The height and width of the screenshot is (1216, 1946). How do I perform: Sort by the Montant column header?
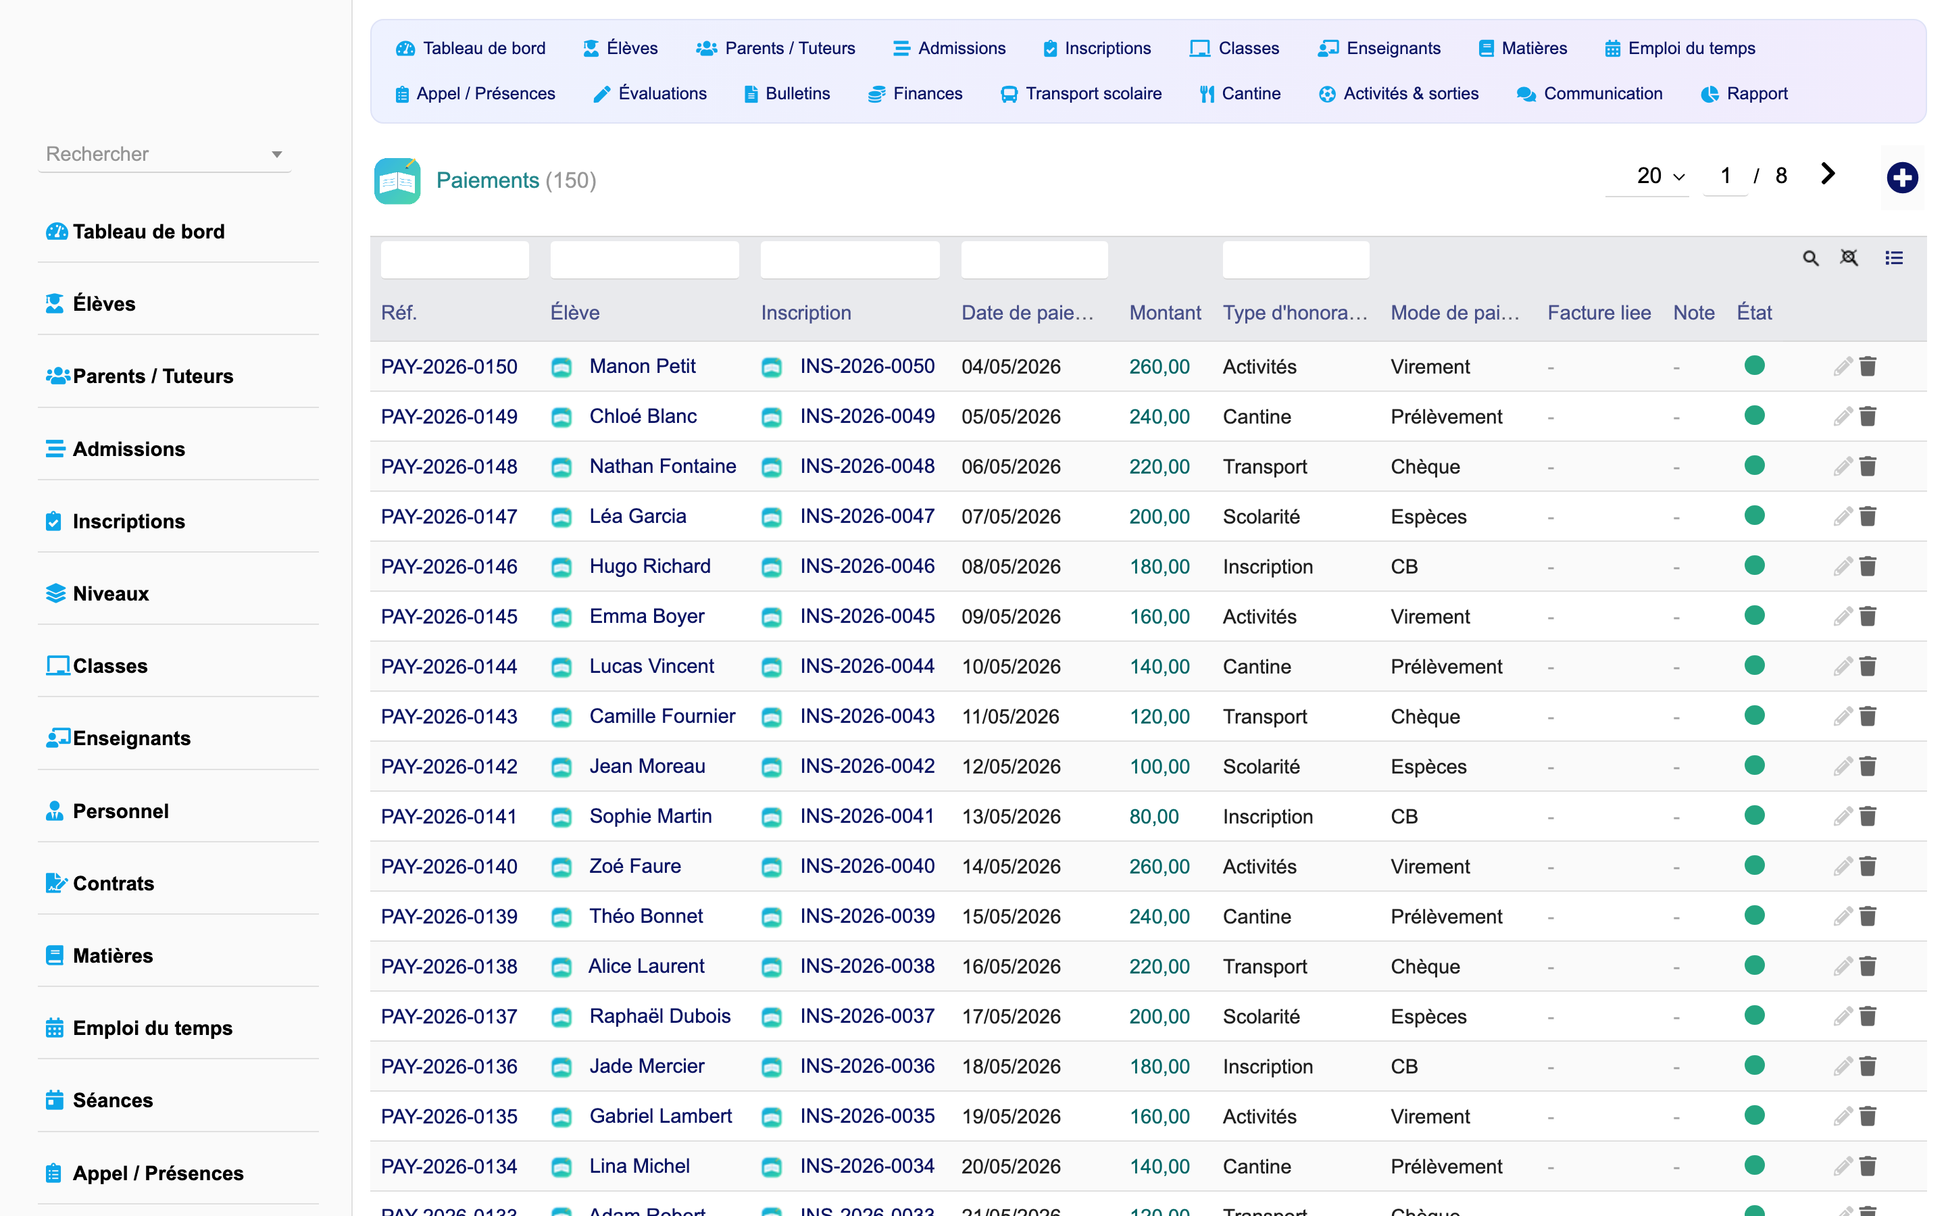[x=1165, y=313]
